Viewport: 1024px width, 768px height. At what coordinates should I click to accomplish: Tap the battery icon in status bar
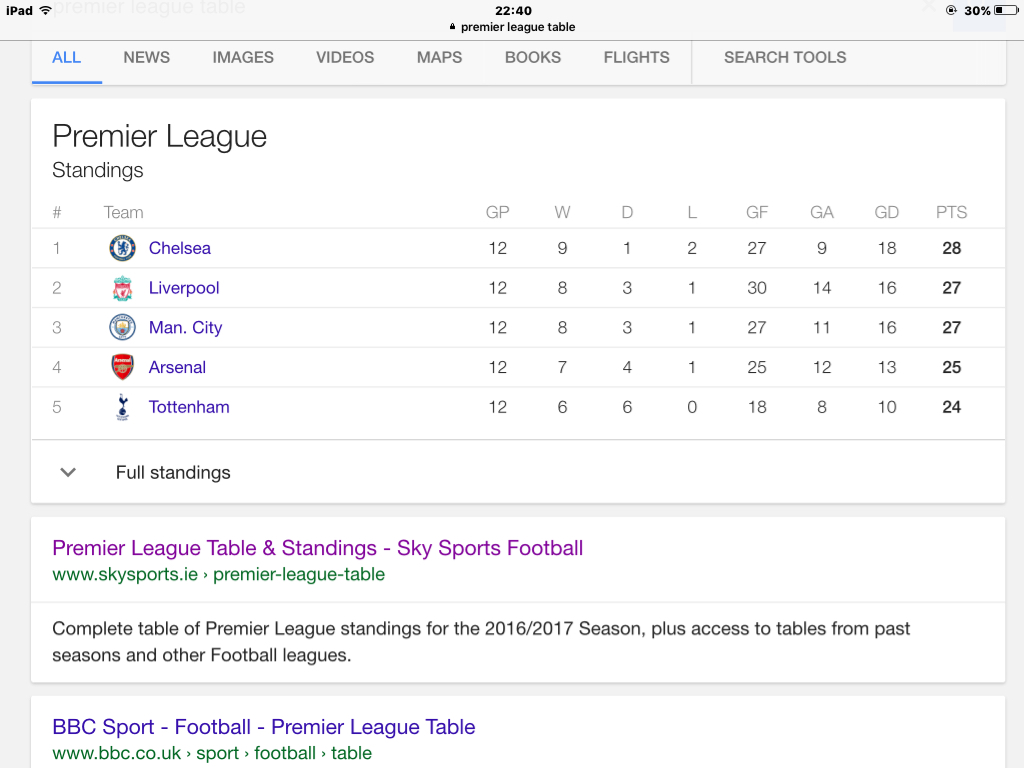[1005, 11]
